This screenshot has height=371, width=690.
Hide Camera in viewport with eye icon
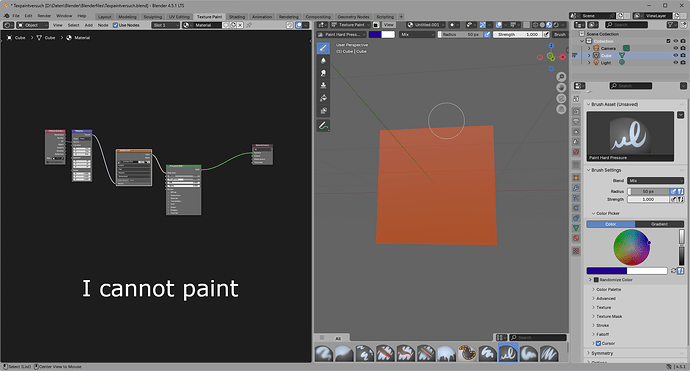675,48
